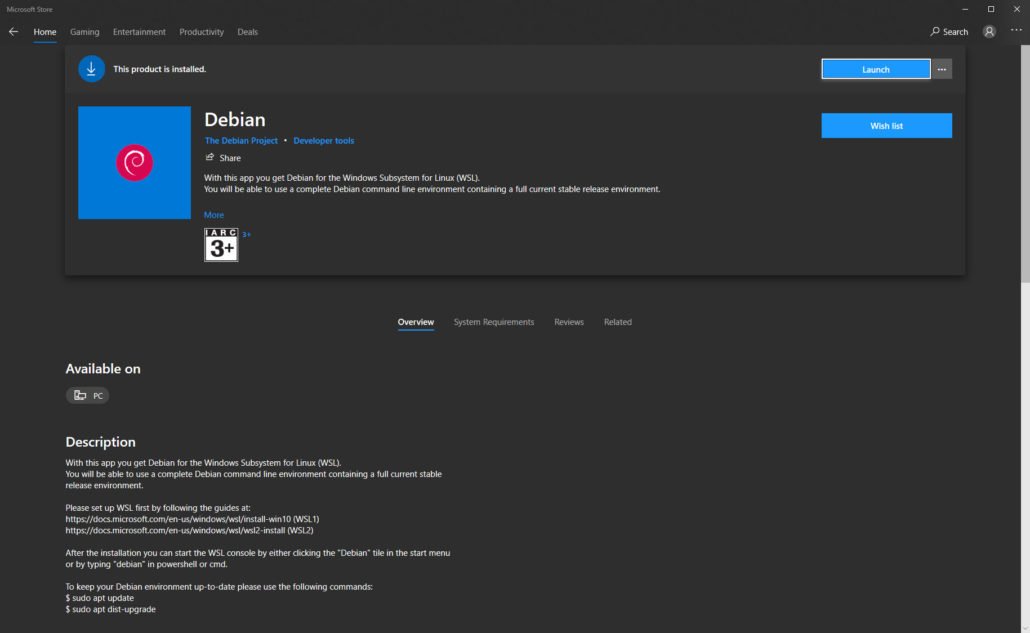Viewport: 1030px width, 633px height.
Task: Click the PC device chip icon
Action: click(x=80, y=396)
